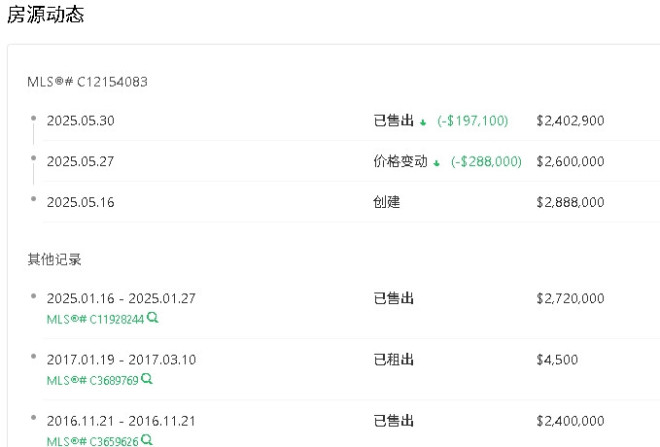Click the $2,402,900 sold price

pos(570,121)
